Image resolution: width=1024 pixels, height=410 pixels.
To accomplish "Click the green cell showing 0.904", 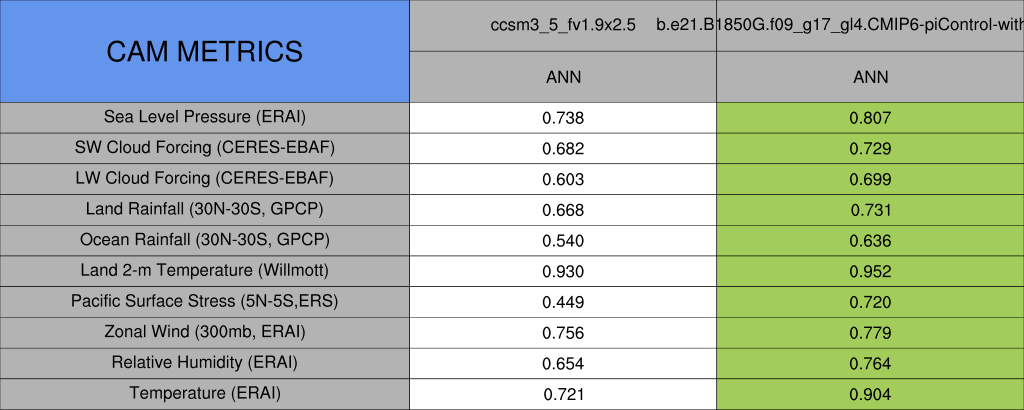I will pos(870,394).
